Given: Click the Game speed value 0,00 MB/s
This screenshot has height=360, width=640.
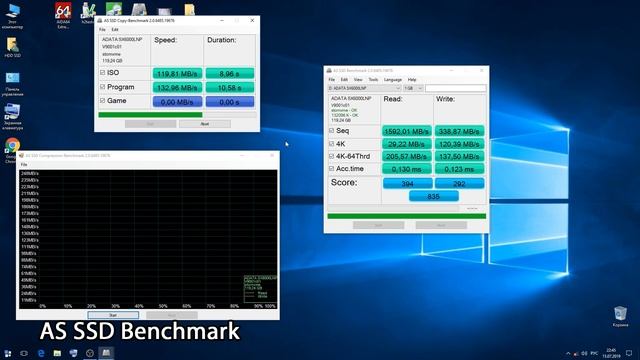Looking at the screenshot, I should click(177, 102).
